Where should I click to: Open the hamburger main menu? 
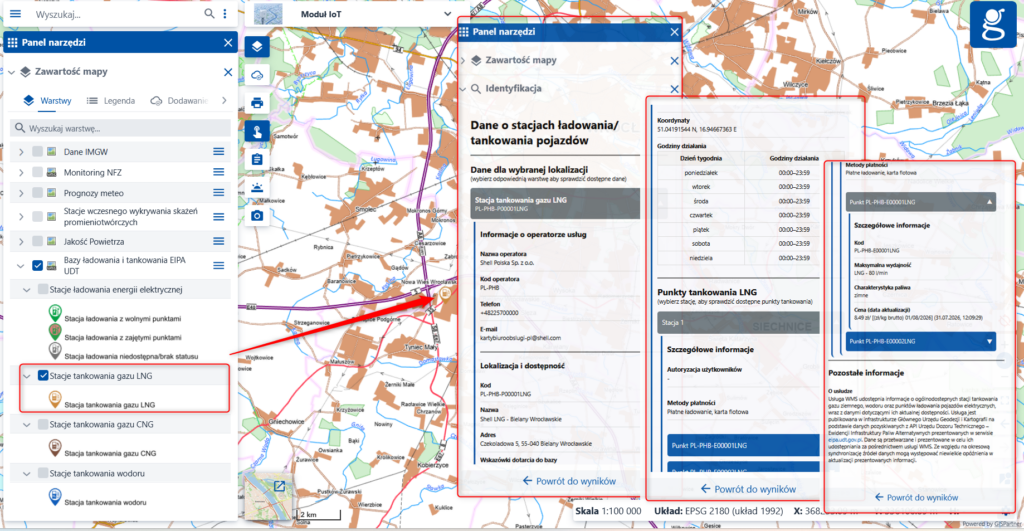tap(15, 14)
